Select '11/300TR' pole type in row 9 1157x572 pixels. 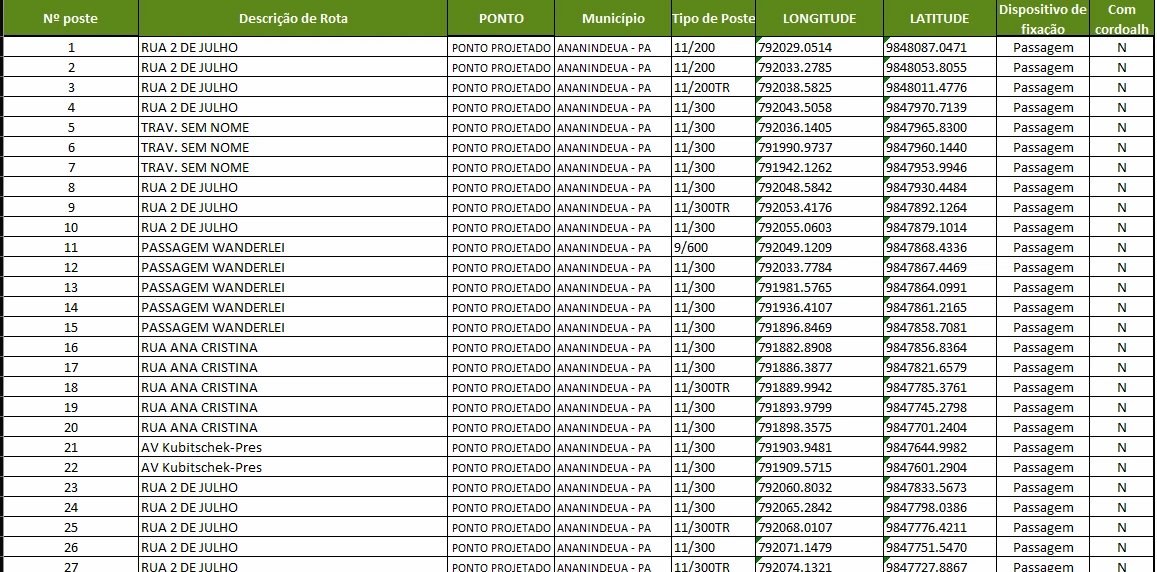click(714, 207)
